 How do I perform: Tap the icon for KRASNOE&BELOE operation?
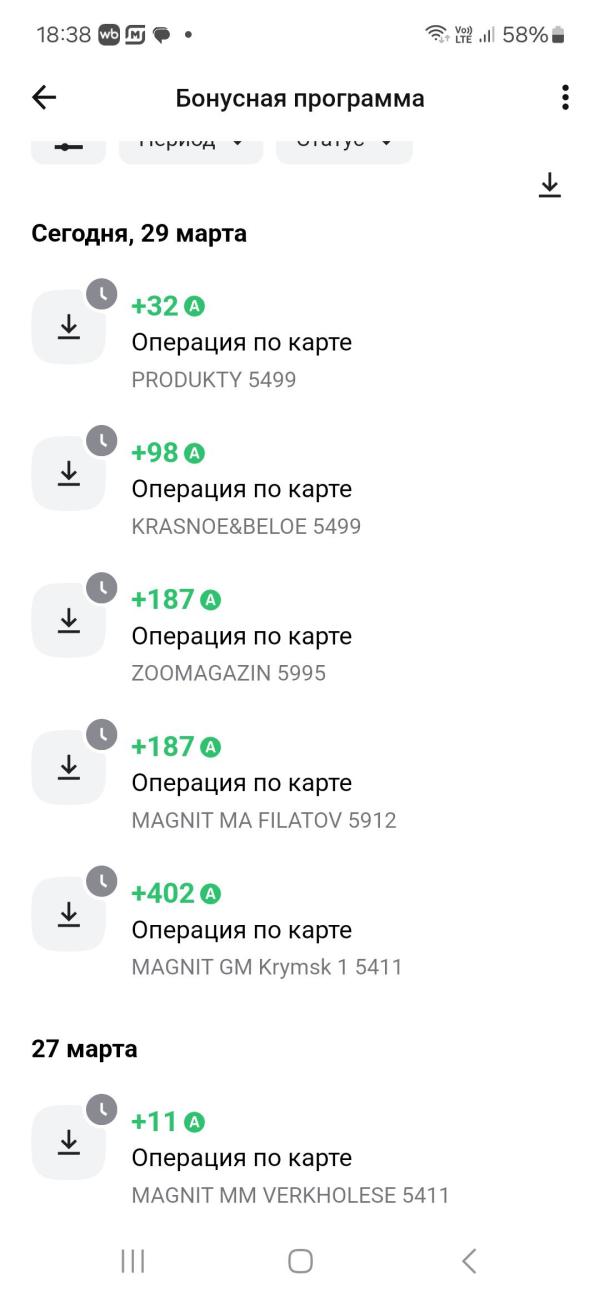(x=69, y=474)
